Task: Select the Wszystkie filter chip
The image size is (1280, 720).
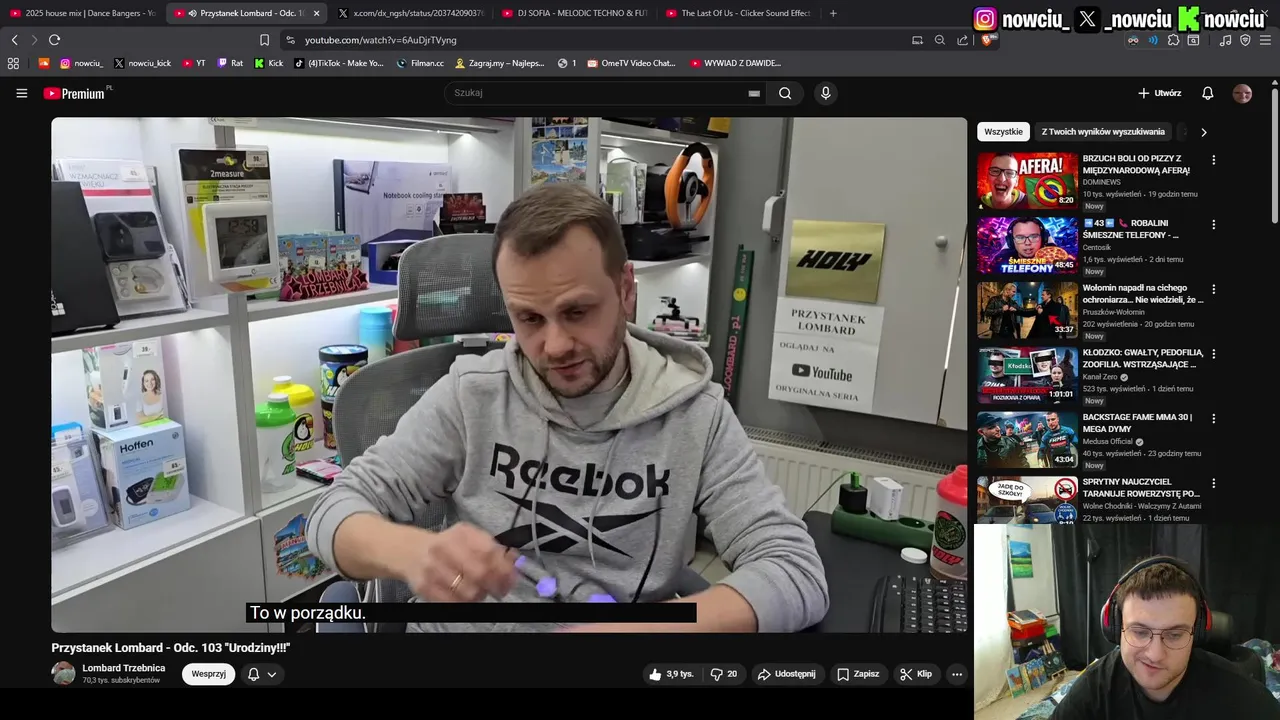Action: click(x=1003, y=132)
